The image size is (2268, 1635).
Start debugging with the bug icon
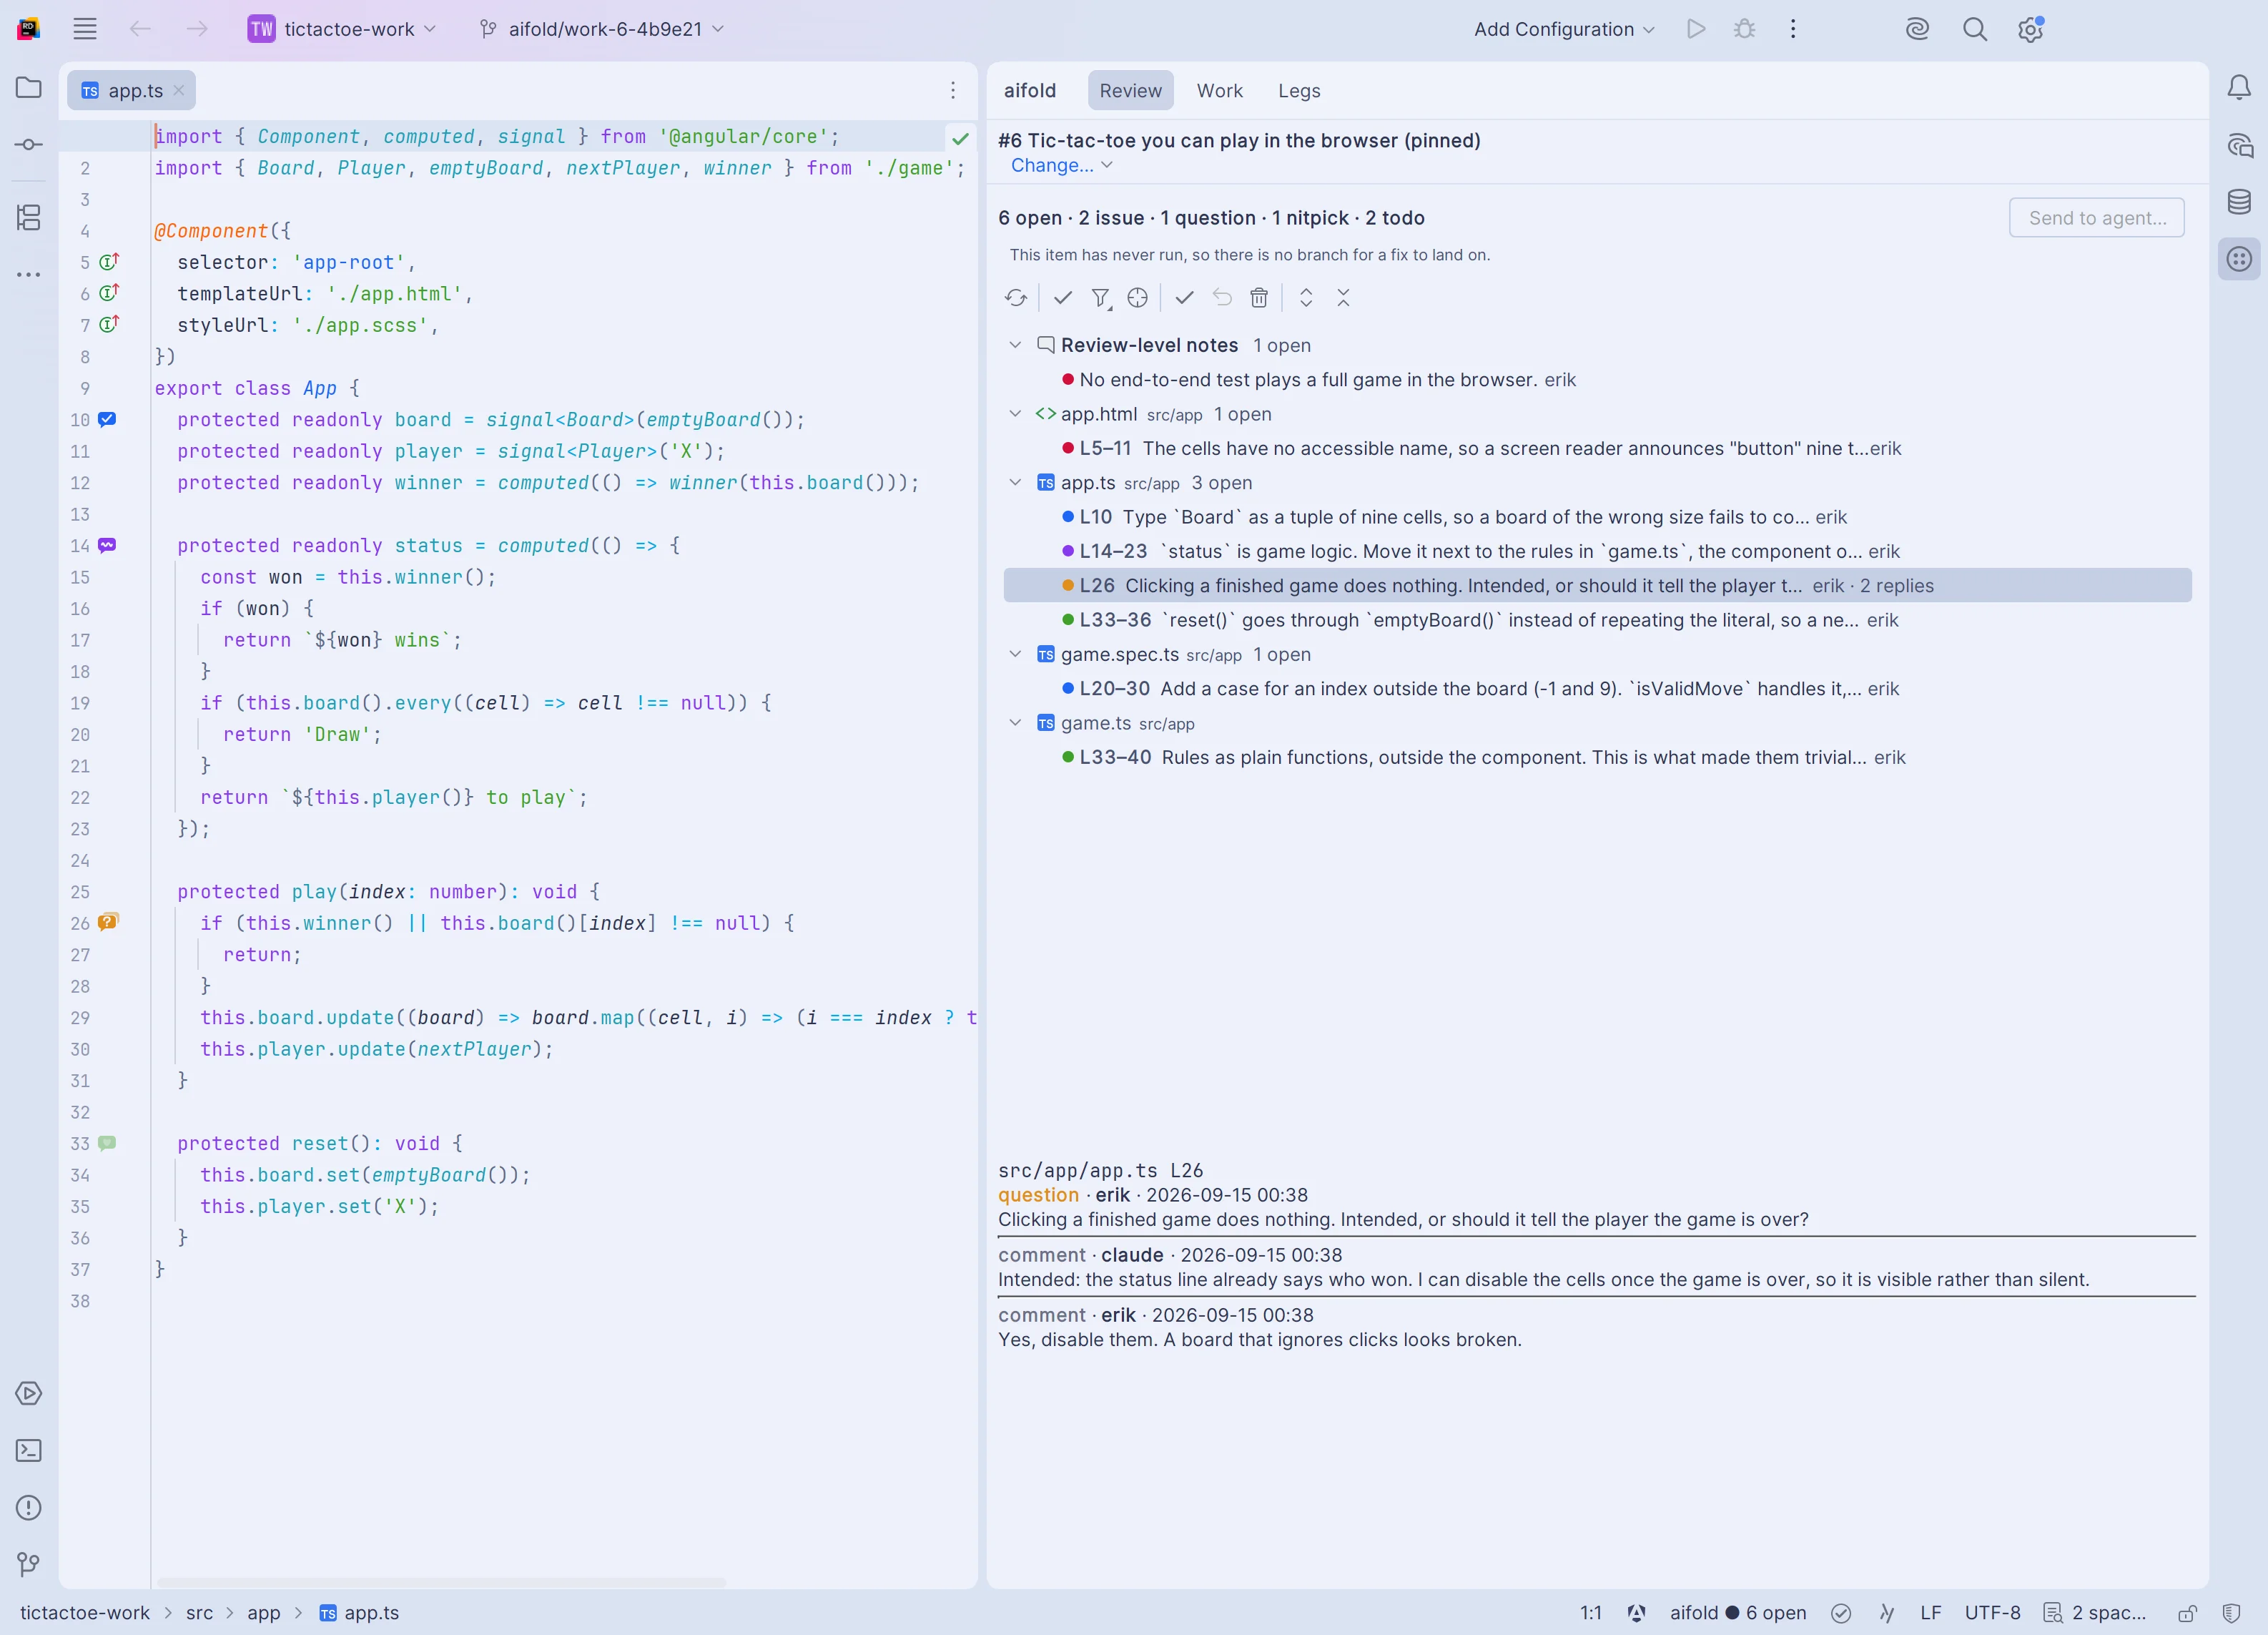[x=1745, y=29]
